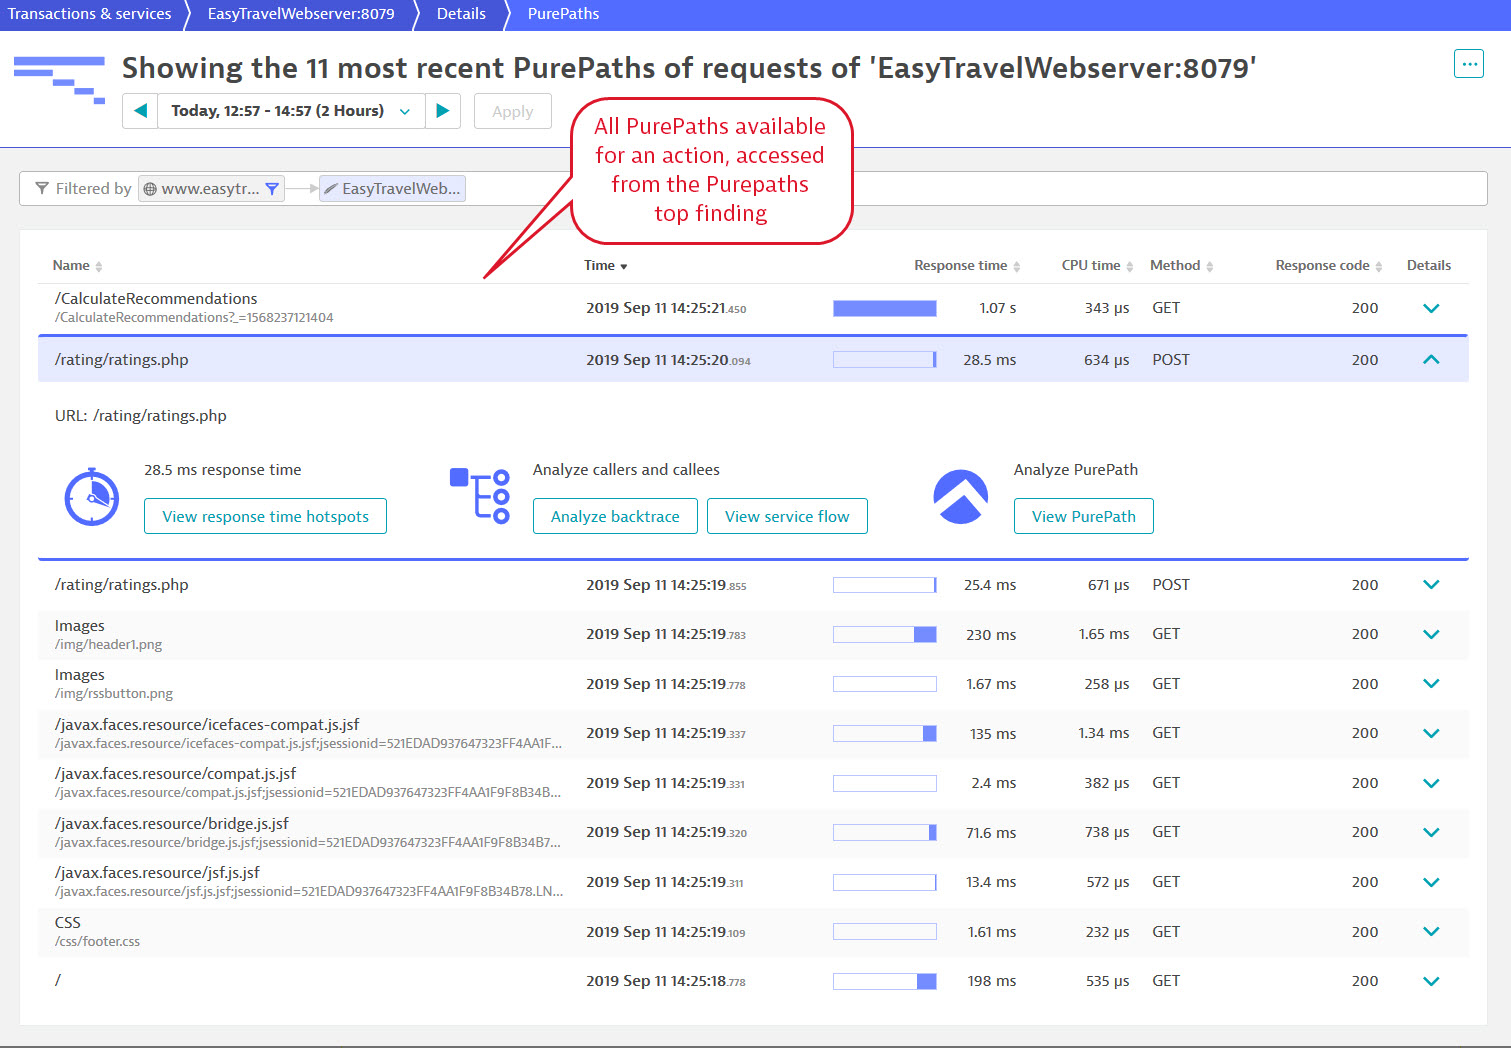
Task: Expand the jsf.js.jsf row details
Action: pyautogui.click(x=1431, y=882)
